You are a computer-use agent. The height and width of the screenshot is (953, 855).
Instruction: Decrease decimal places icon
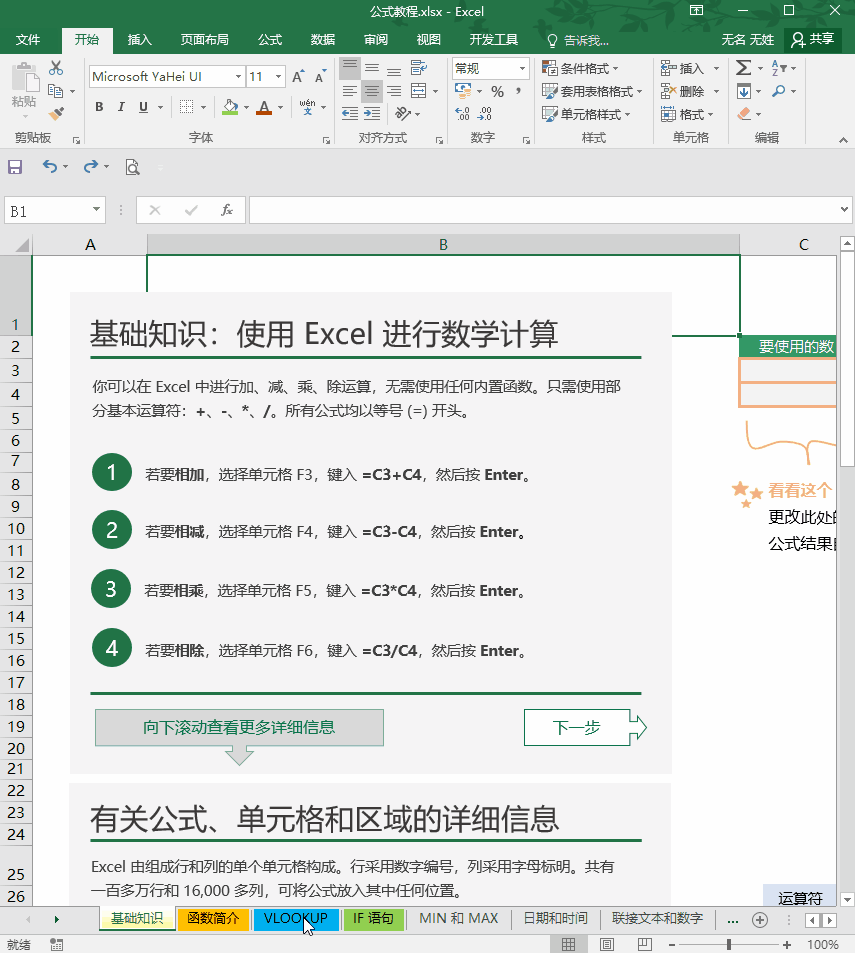pos(484,114)
